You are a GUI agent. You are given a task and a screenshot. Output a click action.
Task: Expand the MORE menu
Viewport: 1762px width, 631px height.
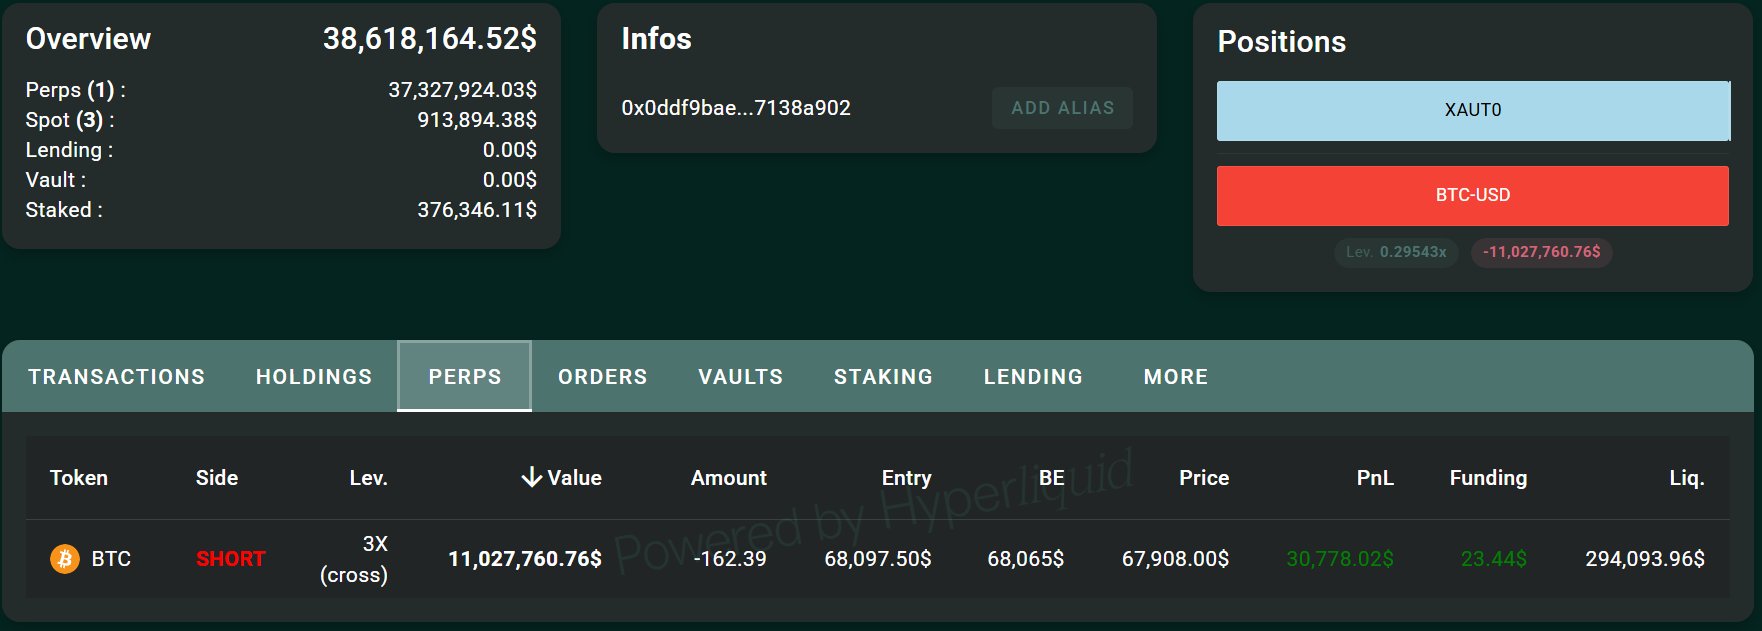[1176, 377]
